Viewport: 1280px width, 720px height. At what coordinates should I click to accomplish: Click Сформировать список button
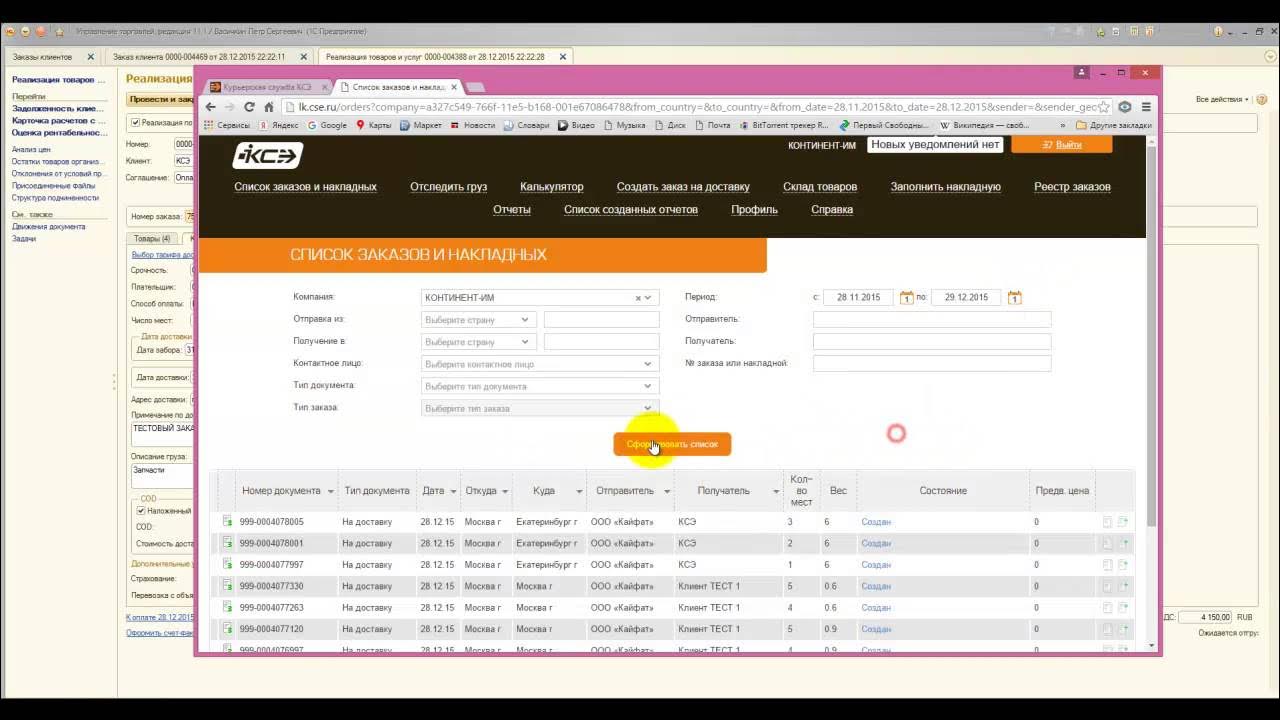pyautogui.click(x=672, y=444)
